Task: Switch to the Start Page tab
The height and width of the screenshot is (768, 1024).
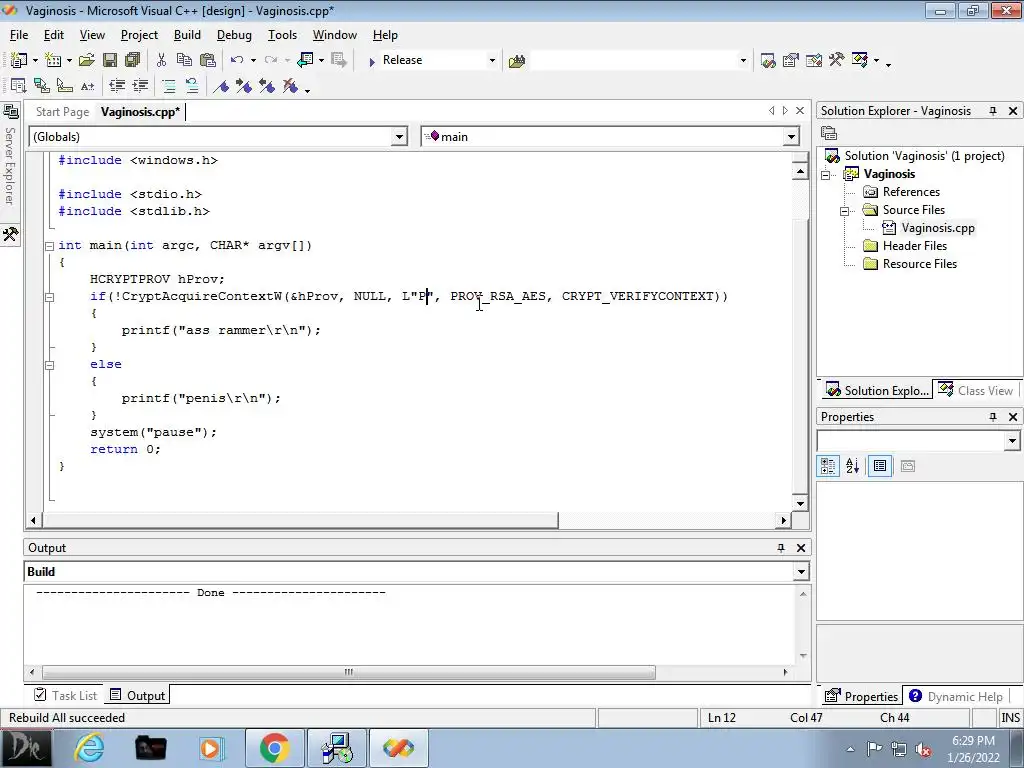Action: click(62, 112)
